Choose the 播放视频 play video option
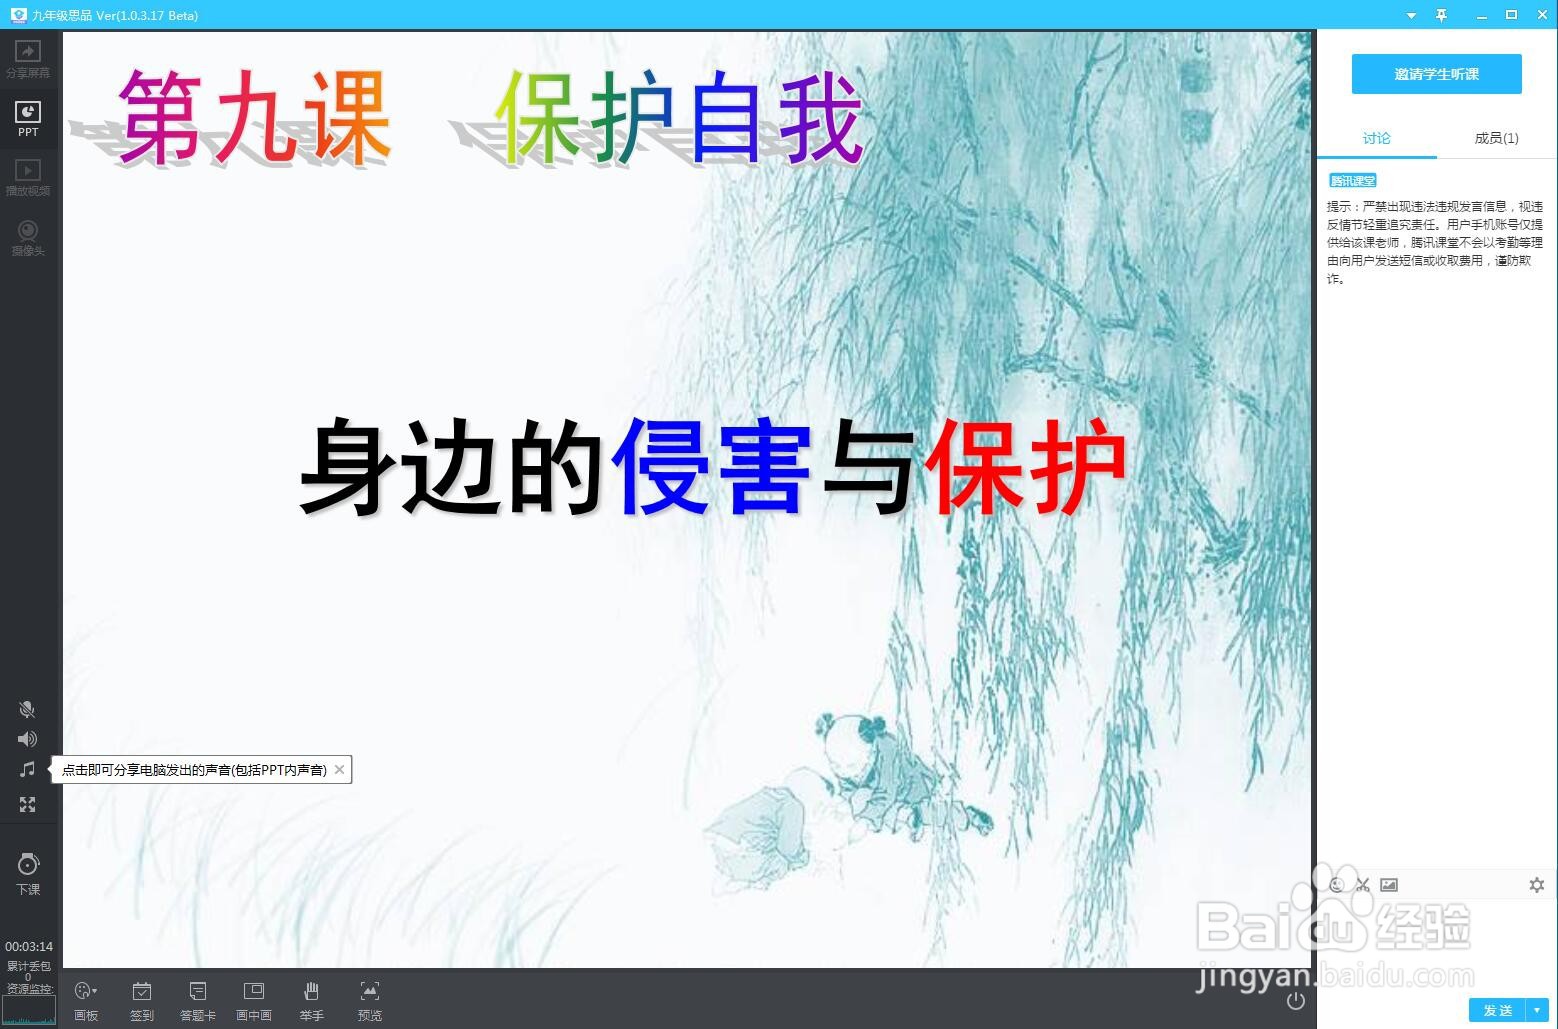The height and width of the screenshot is (1029, 1558). [28, 177]
